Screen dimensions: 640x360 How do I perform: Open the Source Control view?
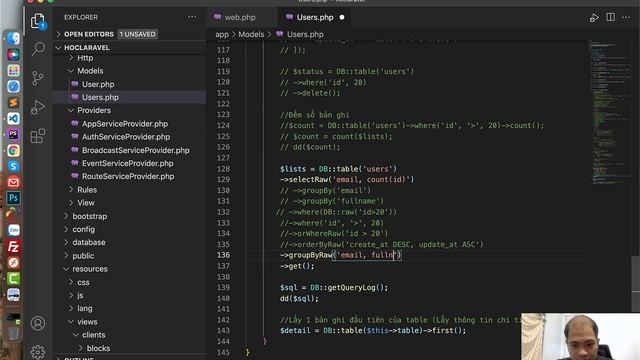tap(38, 78)
